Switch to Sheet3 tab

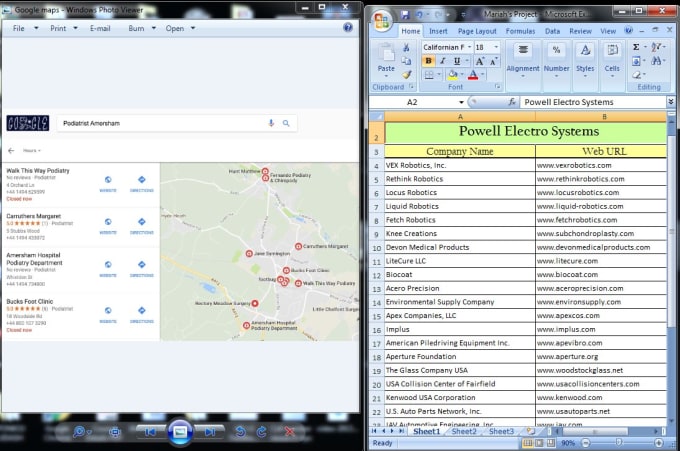tap(501, 431)
